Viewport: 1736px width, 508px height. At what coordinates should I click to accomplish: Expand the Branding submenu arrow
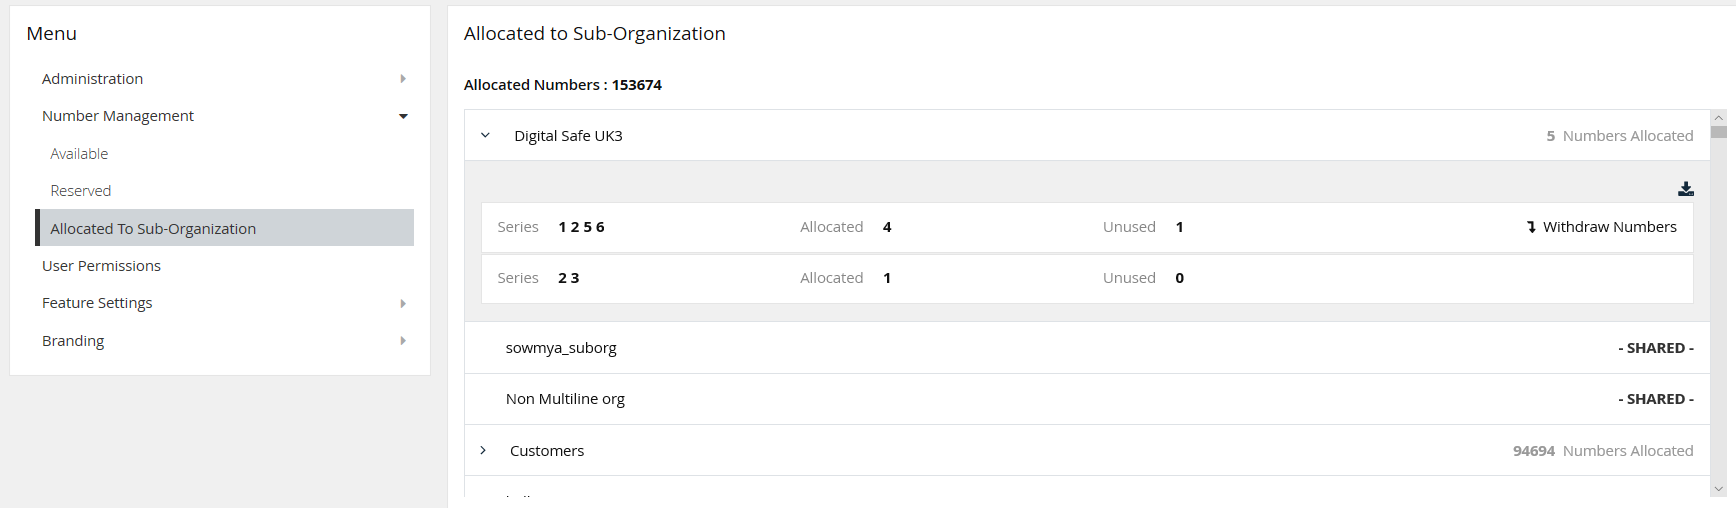pyautogui.click(x=403, y=341)
